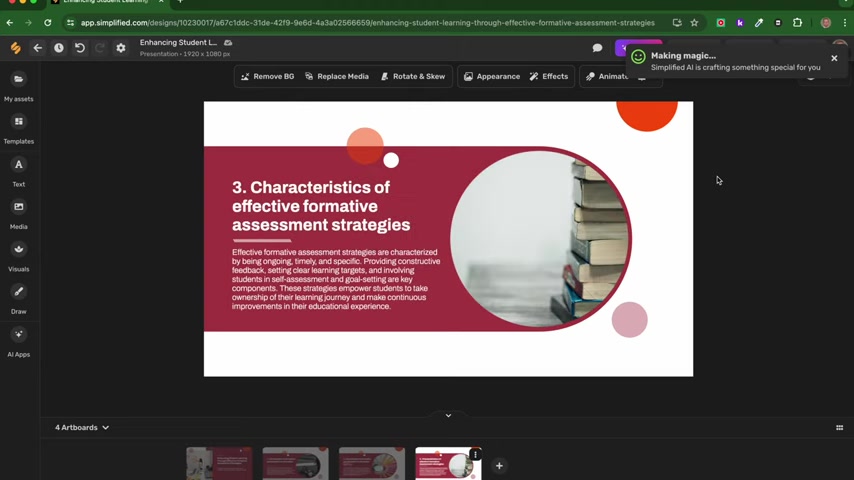Expand the 4 Artboards dropdown
854x480 pixels.
82,428
